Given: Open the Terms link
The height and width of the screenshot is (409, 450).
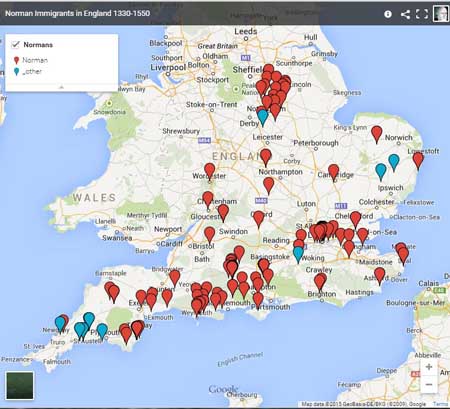Looking at the screenshot, I should coord(440,404).
